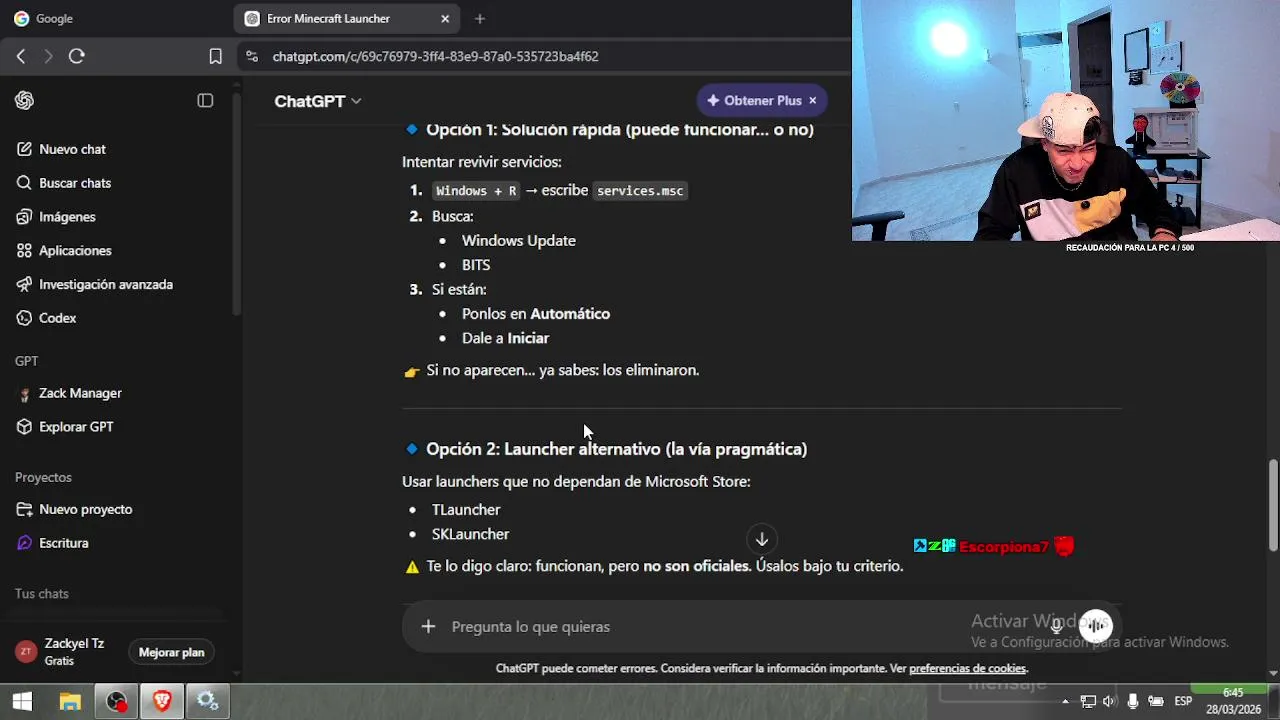The image size is (1280, 720).
Task: Bookmark this page icon
Action: click(x=215, y=57)
